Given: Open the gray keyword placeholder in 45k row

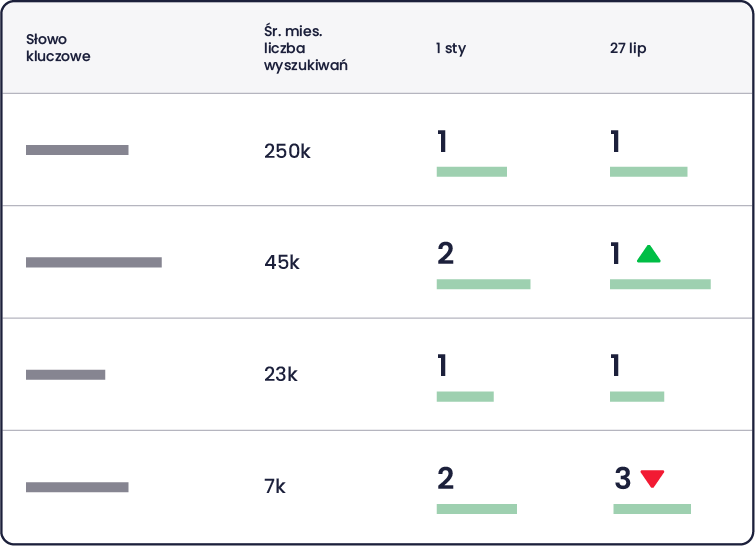Looking at the screenshot, I should coord(94,262).
